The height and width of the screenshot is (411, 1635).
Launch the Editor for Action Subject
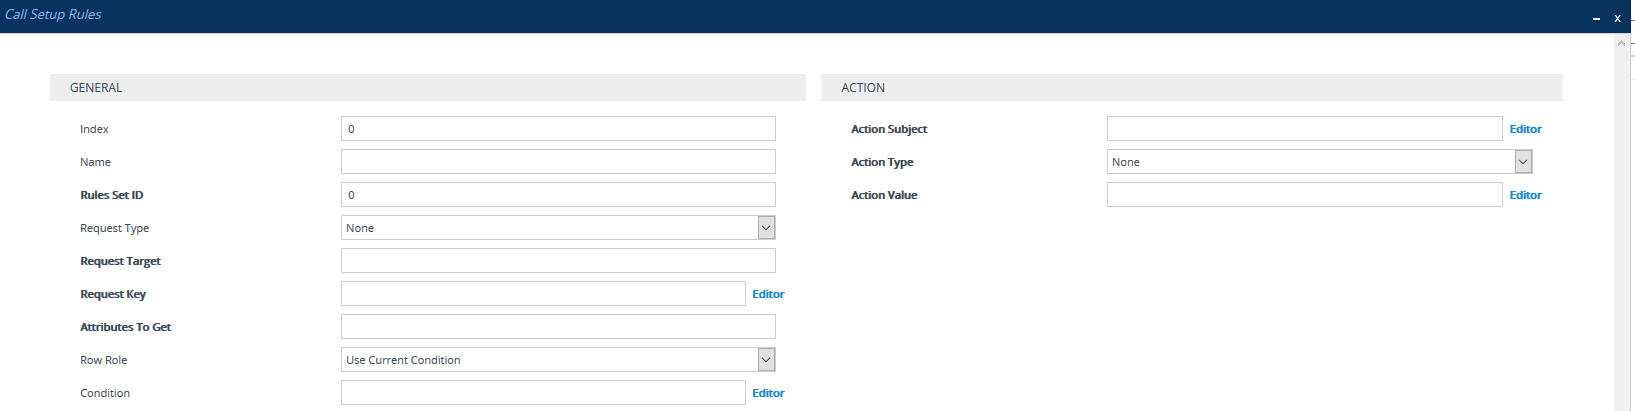1525,129
